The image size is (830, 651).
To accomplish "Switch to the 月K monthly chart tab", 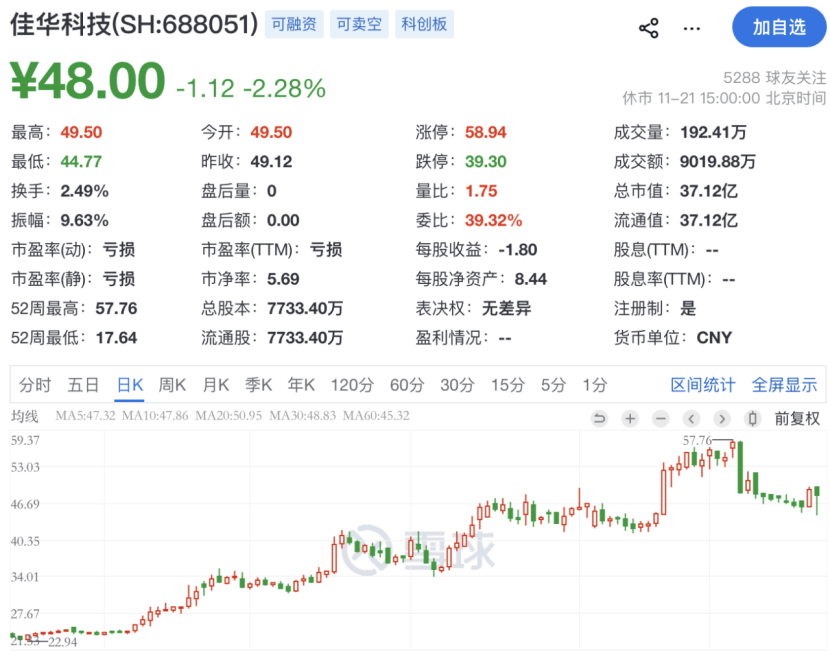I will [x=216, y=384].
